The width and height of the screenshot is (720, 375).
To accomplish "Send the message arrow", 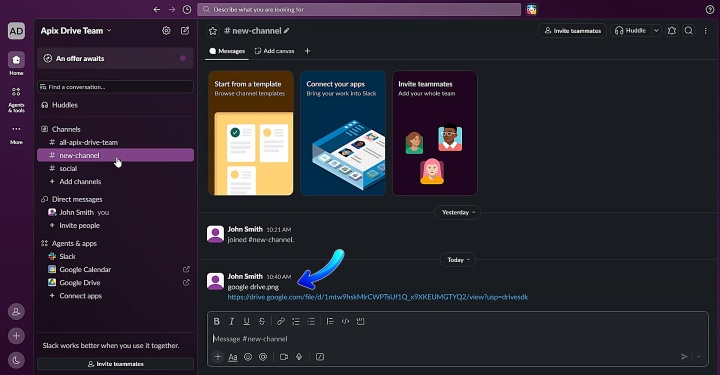I will 684,357.
